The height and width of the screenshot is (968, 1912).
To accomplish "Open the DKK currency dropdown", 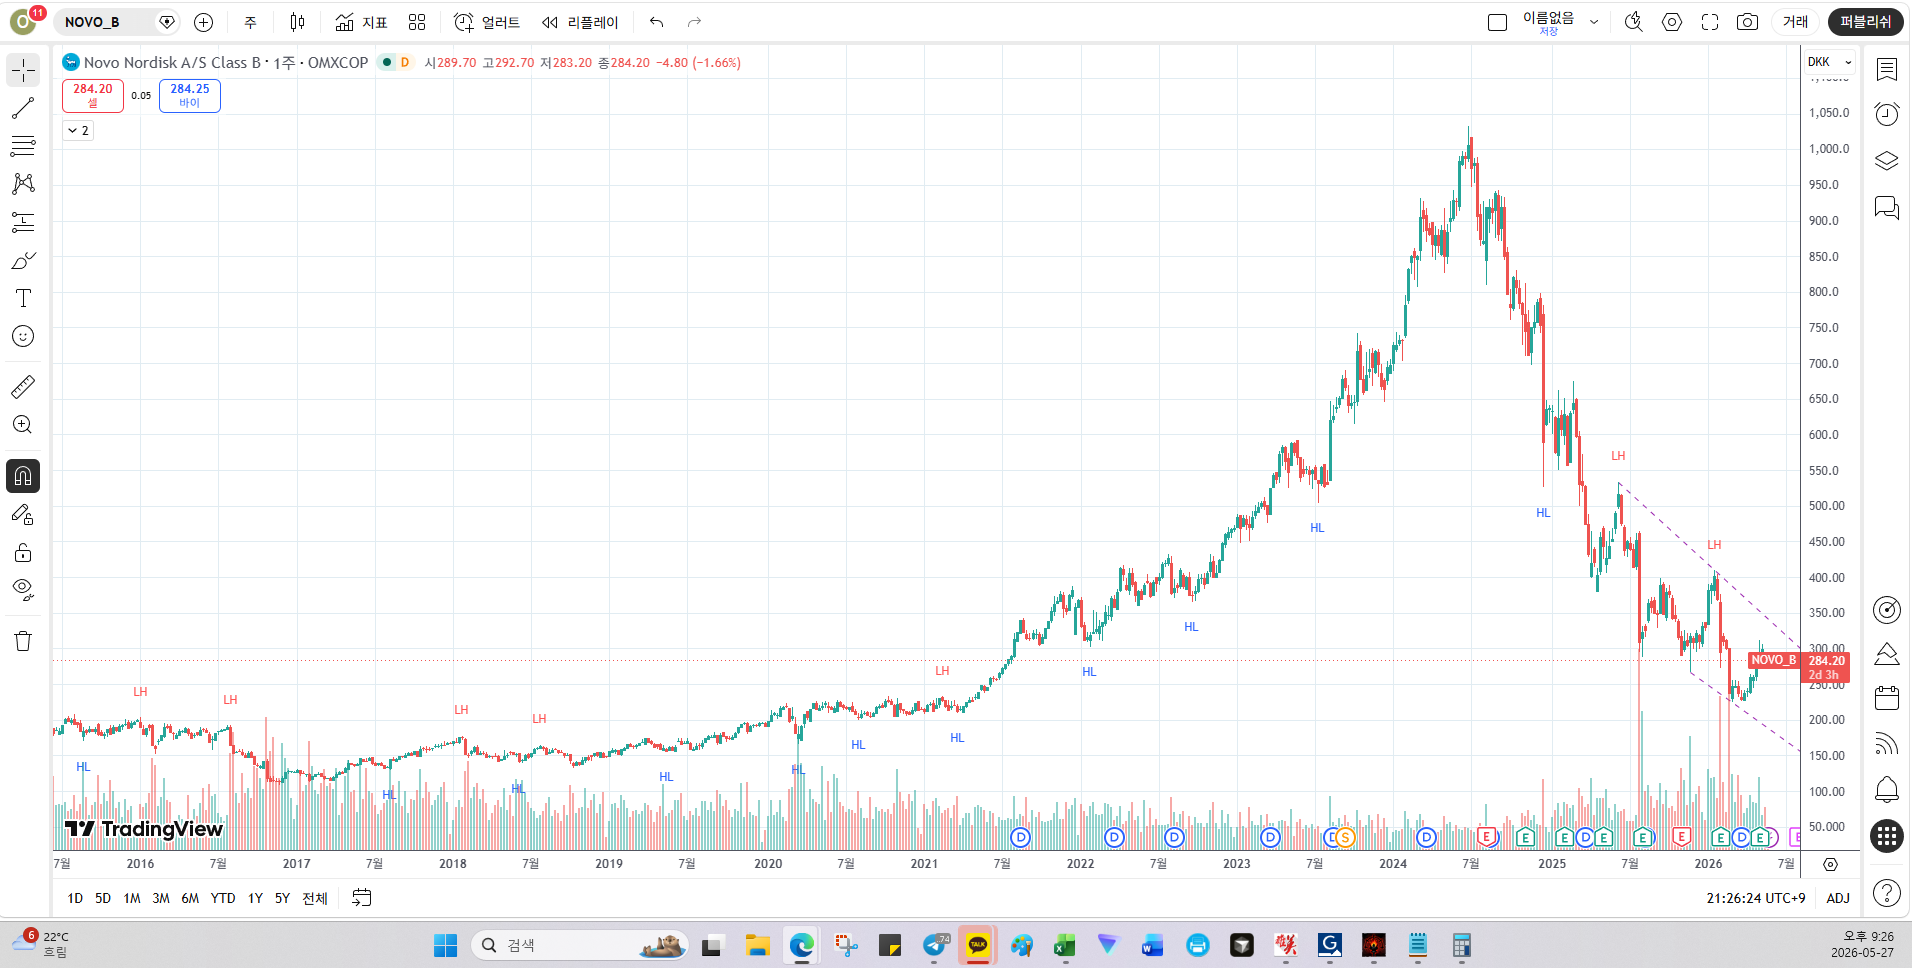I will (x=1830, y=62).
